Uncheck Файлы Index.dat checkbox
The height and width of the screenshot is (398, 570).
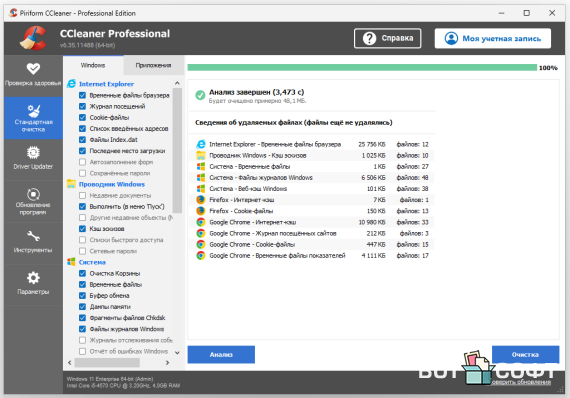[x=83, y=140]
